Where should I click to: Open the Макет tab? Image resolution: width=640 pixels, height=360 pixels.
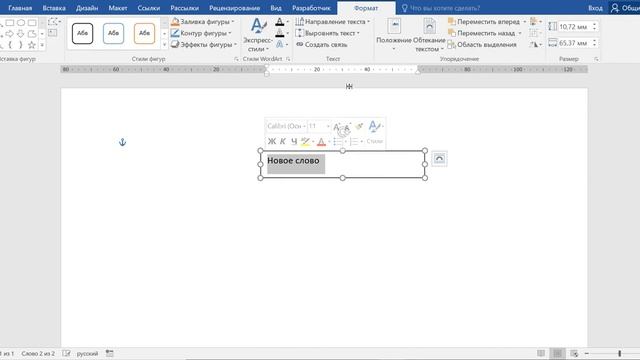pos(118,8)
